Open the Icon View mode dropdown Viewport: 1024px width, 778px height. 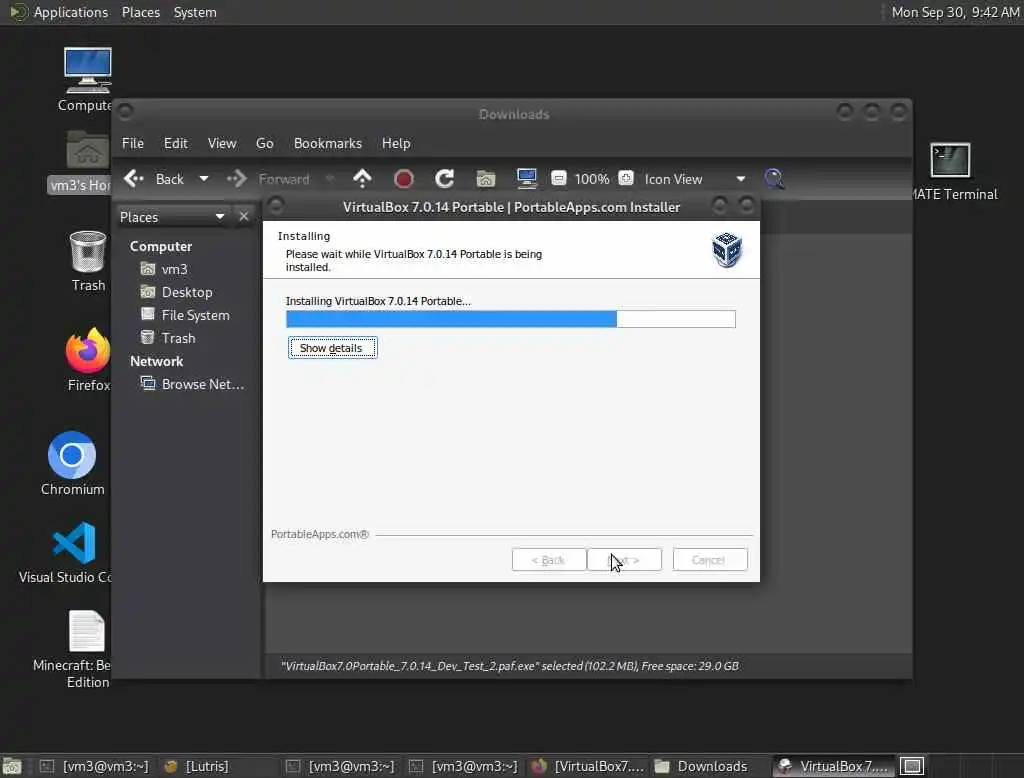tap(694, 179)
